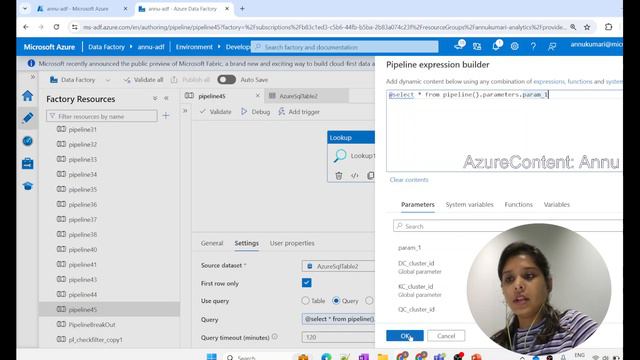Open the Azure notifications bell icon
Viewport: 640px width, 360px height.
pos(496,46)
